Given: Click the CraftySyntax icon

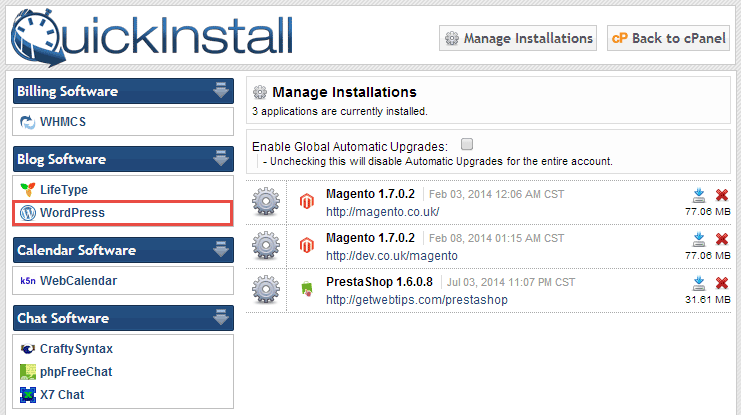Looking at the screenshot, I should [28, 349].
